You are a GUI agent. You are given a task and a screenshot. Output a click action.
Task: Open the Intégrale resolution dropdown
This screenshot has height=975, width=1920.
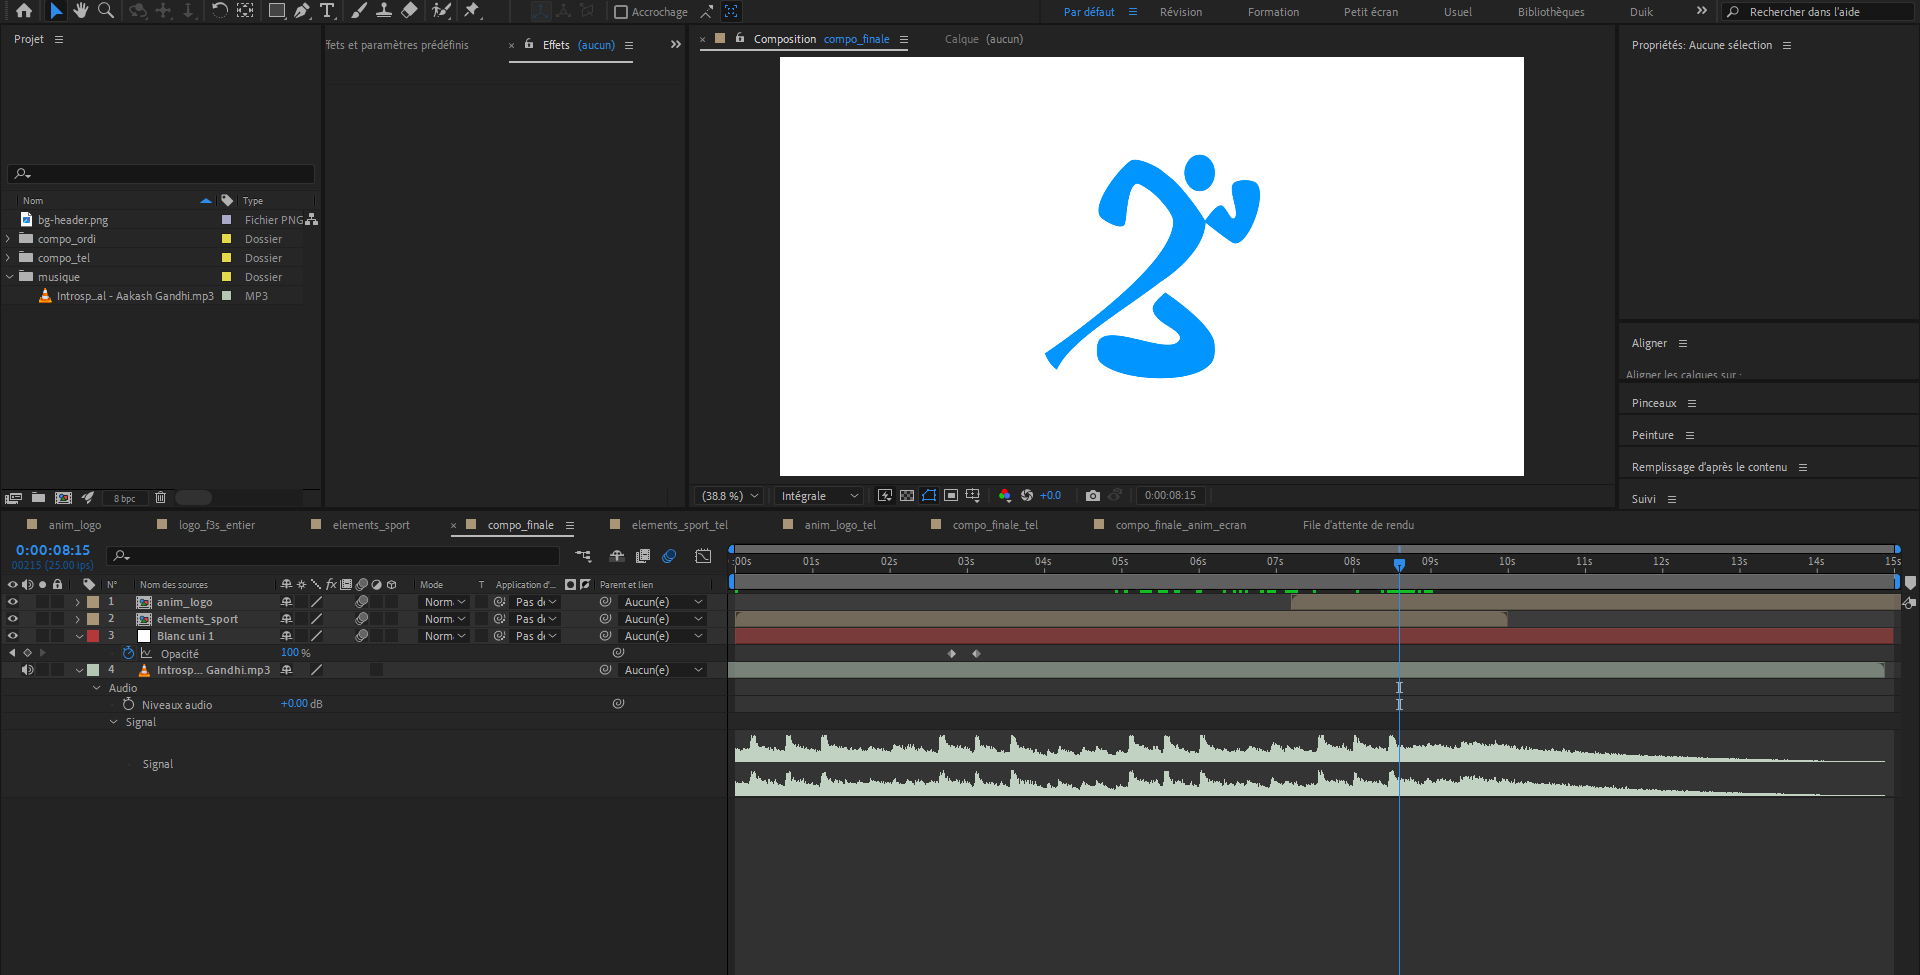(x=819, y=496)
